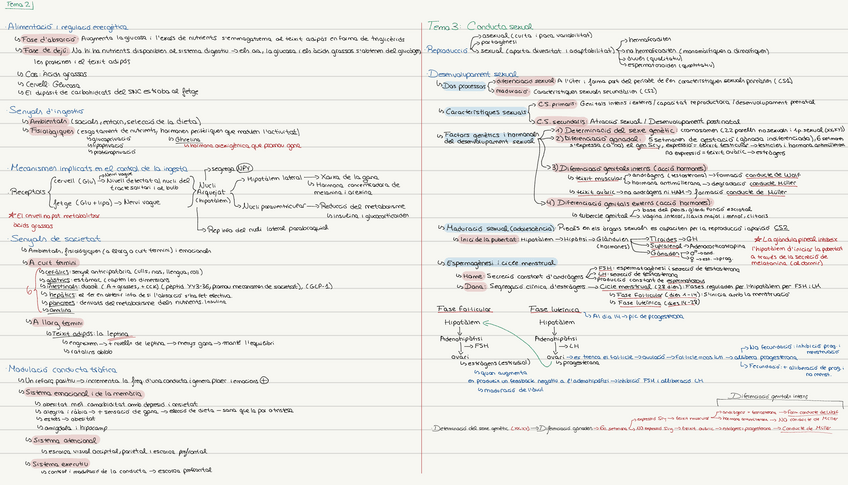Click the underlined text 'Cicle menstrual'
Viewport: 848px width, 485px height.
click(625, 287)
